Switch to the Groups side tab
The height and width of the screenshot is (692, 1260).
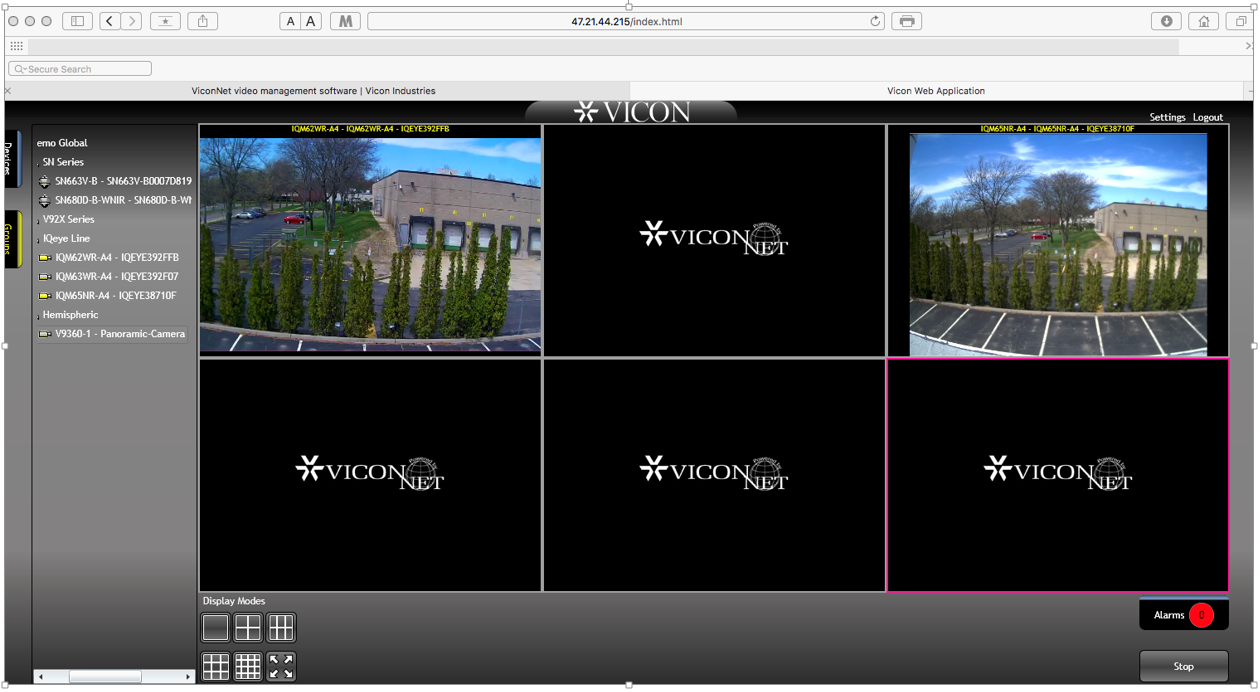[x=10, y=239]
